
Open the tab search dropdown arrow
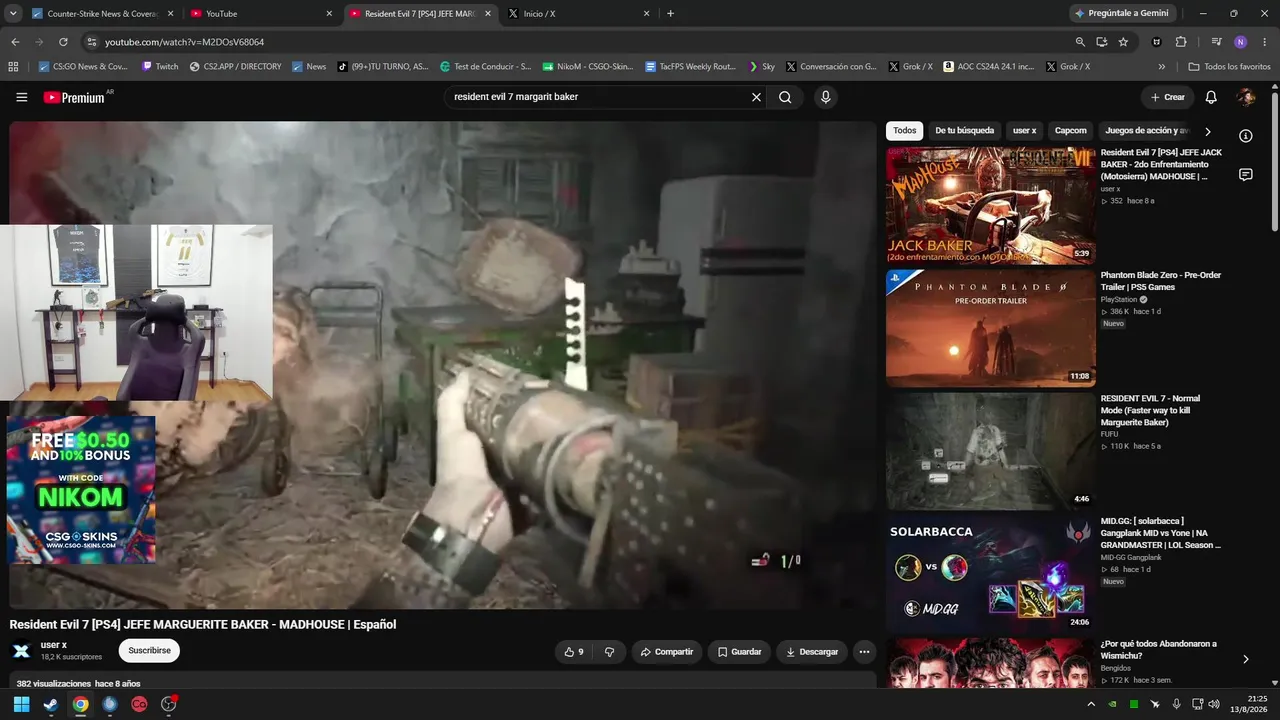tap(13, 13)
